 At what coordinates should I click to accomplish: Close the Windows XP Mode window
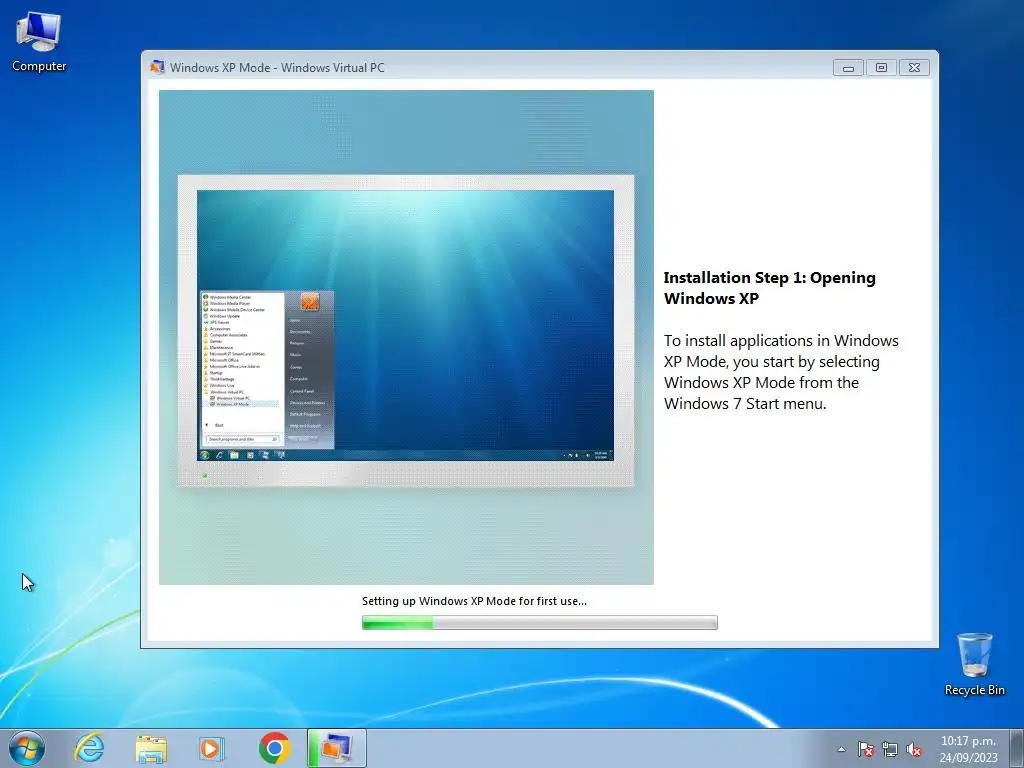click(x=914, y=68)
